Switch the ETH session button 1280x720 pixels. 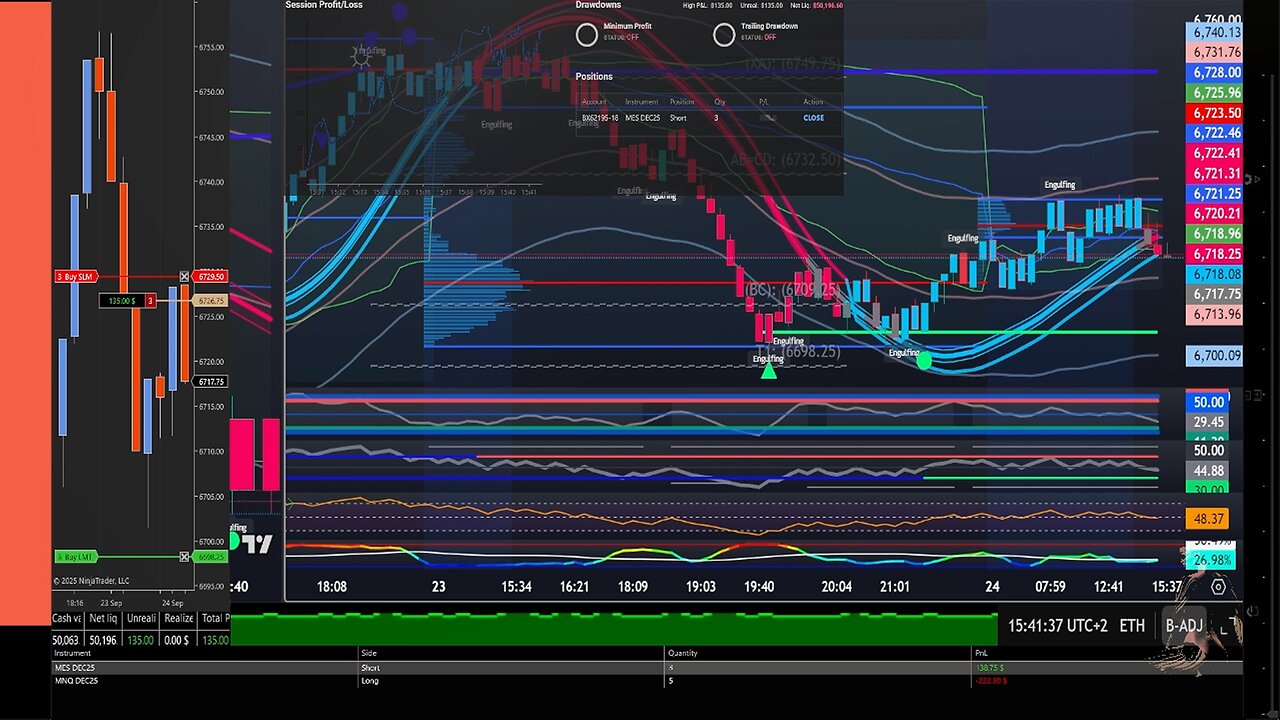click(x=1132, y=626)
